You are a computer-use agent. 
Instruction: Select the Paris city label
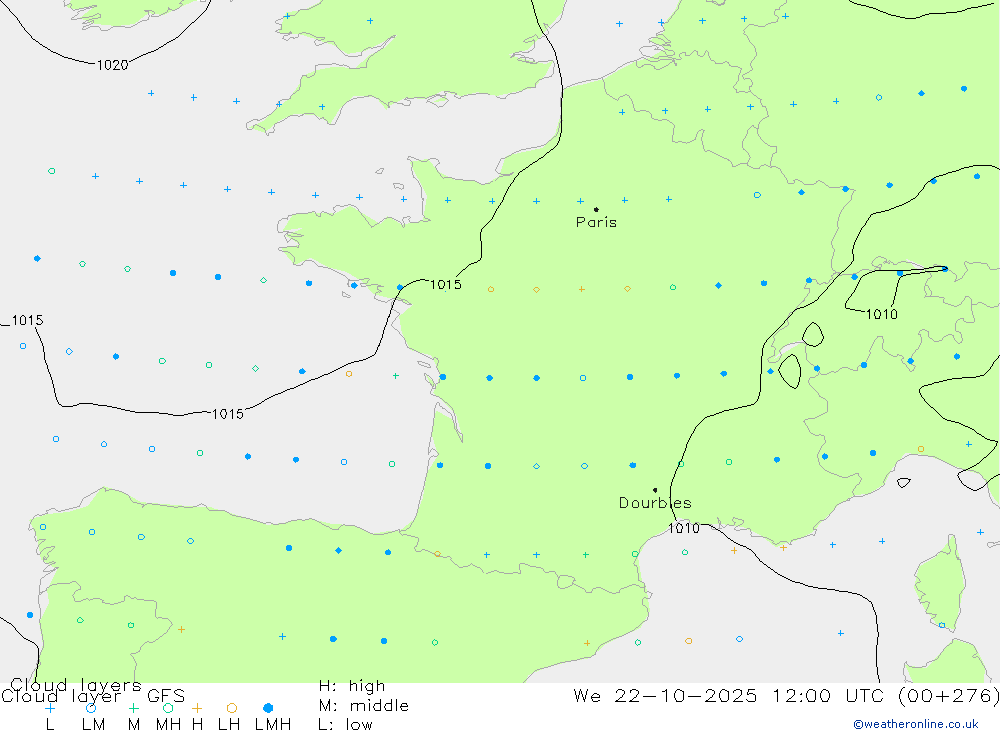tap(596, 222)
